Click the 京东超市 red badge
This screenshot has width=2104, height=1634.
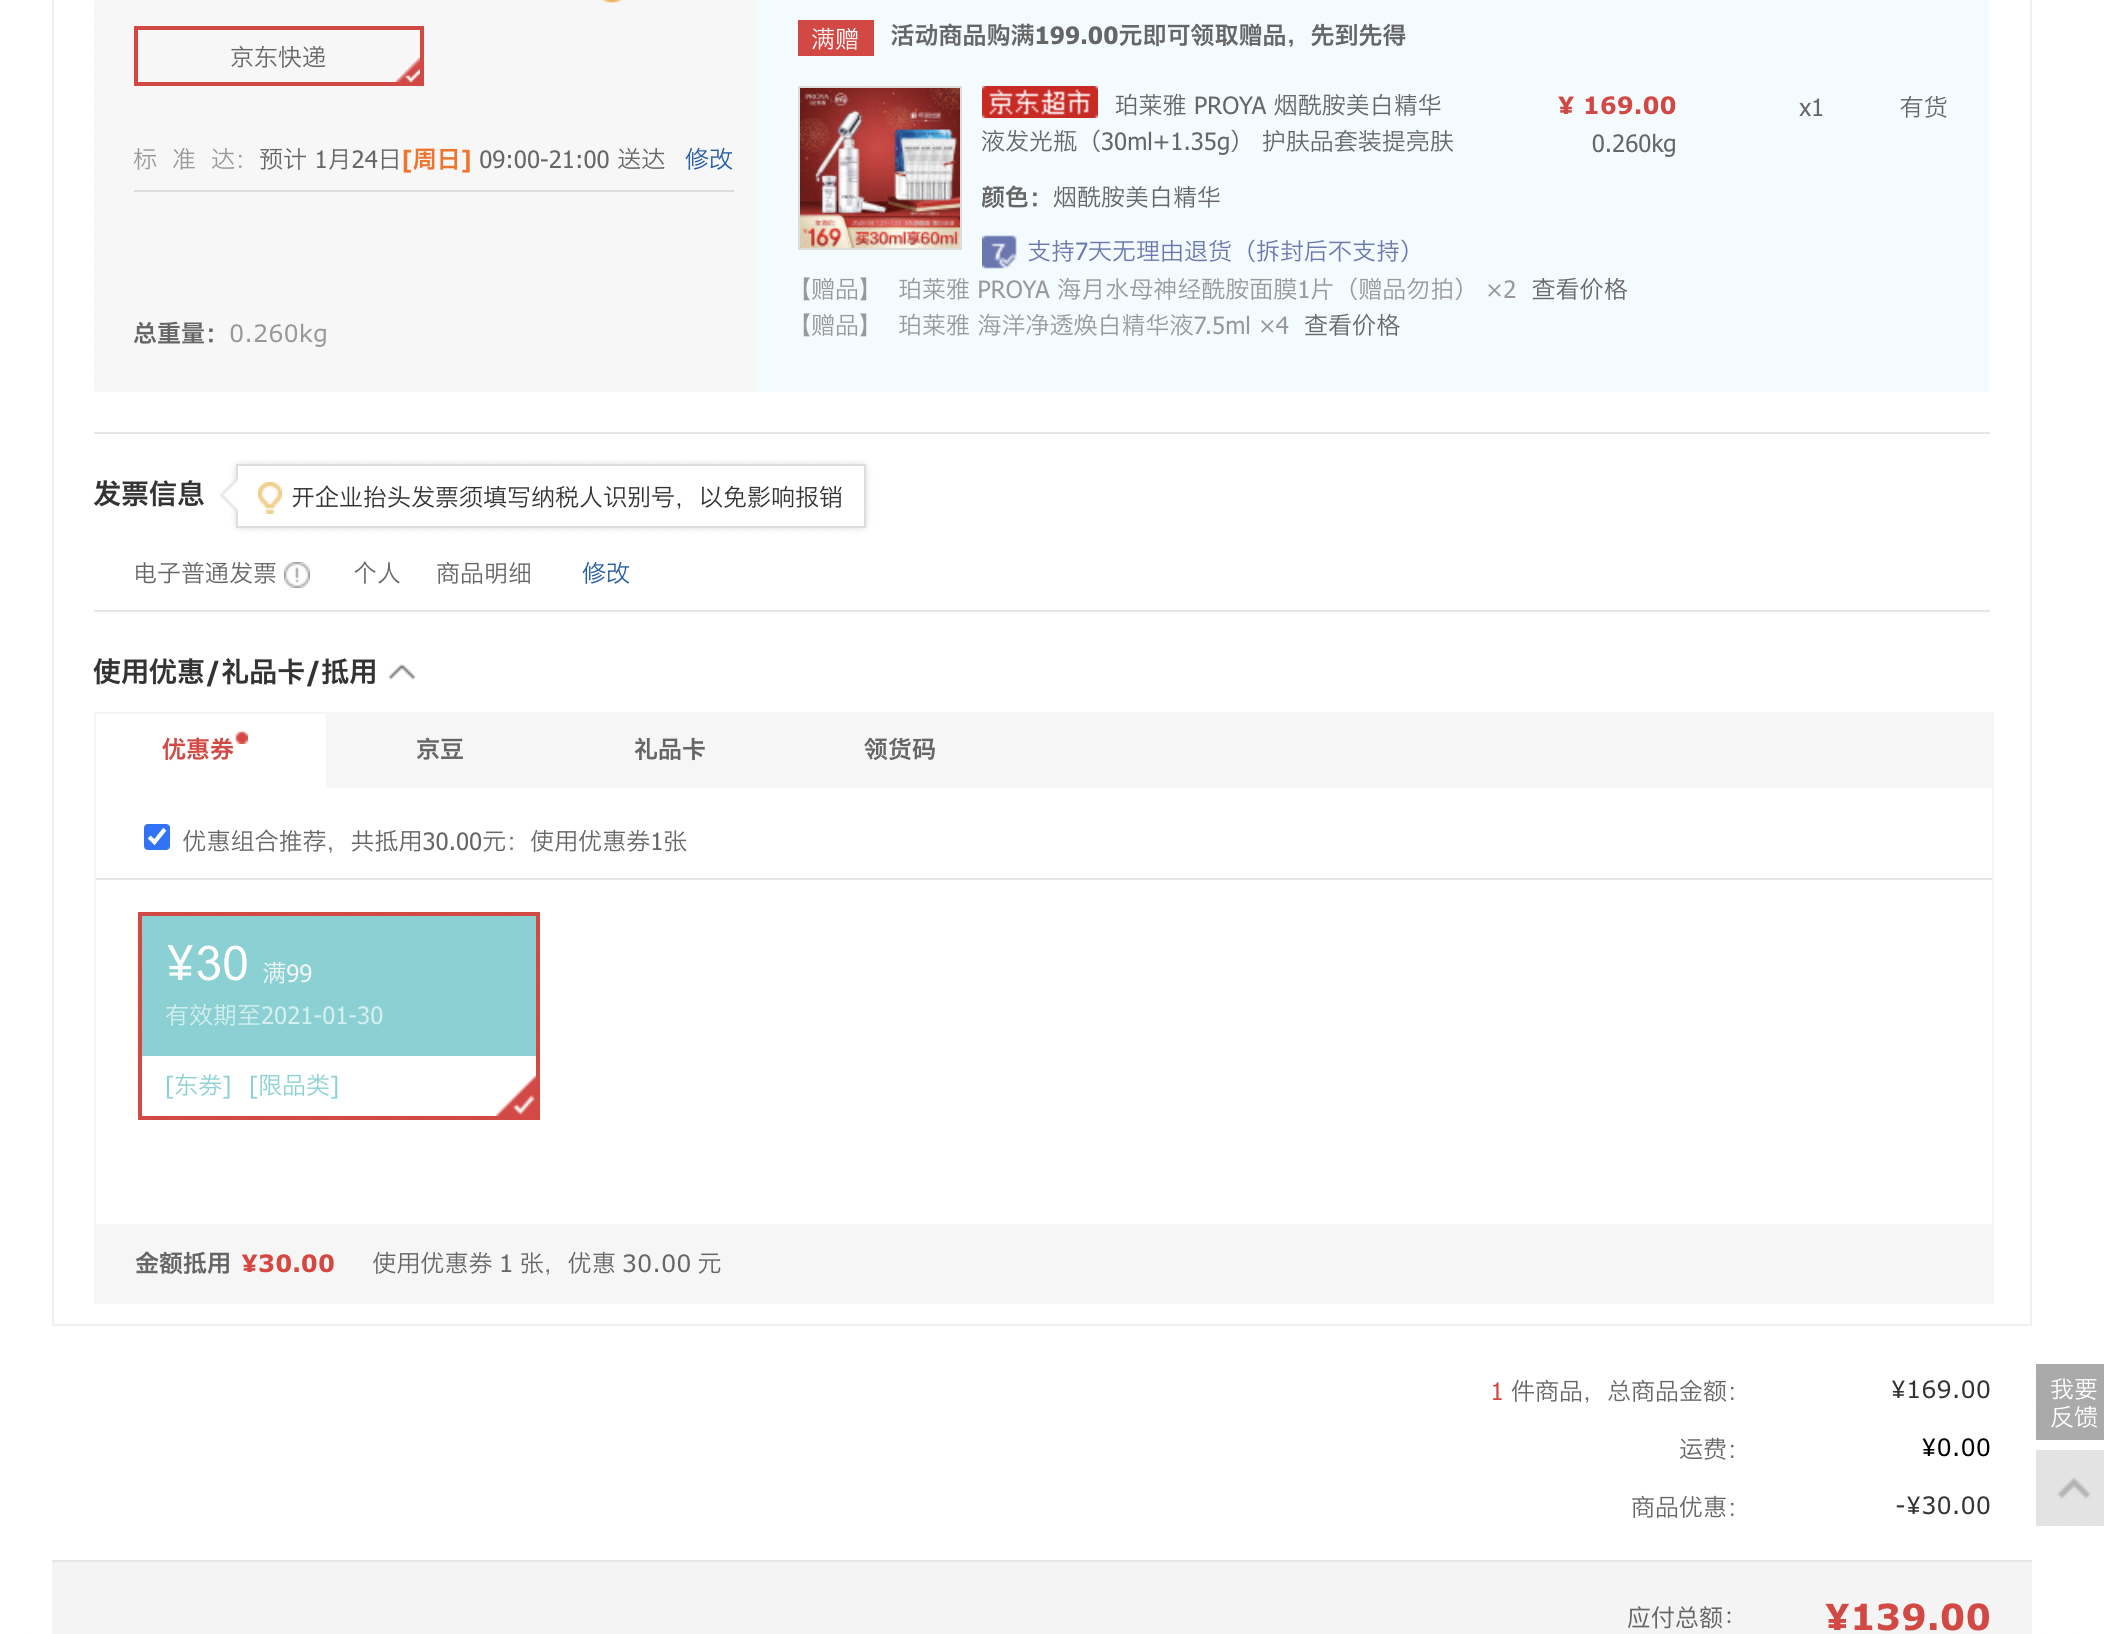tap(1039, 103)
